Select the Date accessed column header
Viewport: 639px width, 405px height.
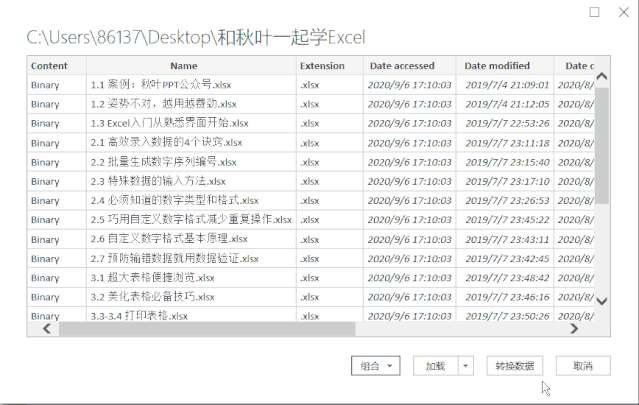click(410, 66)
